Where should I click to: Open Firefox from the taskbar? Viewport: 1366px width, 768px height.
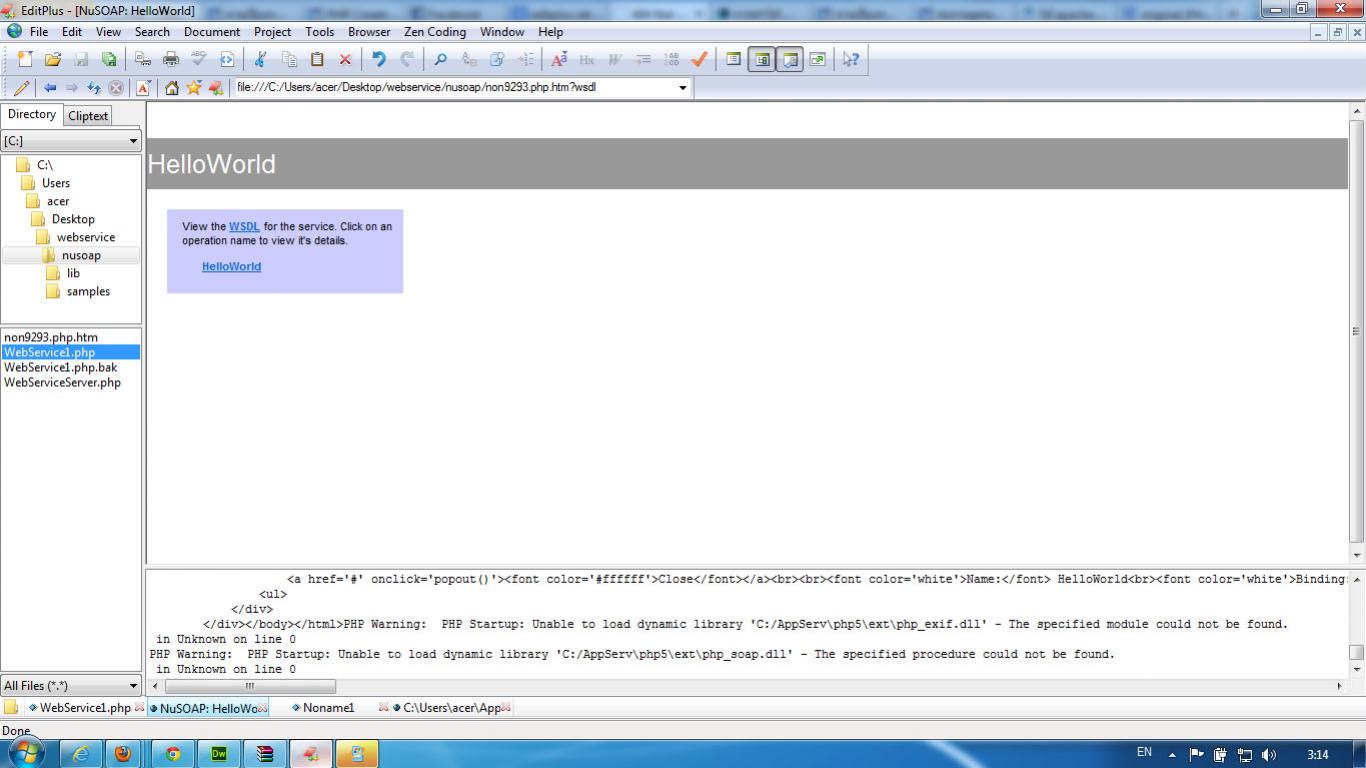[123, 753]
